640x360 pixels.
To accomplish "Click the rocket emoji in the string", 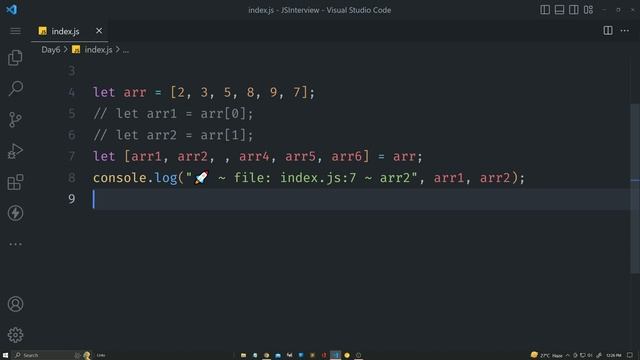I will [201, 178].
